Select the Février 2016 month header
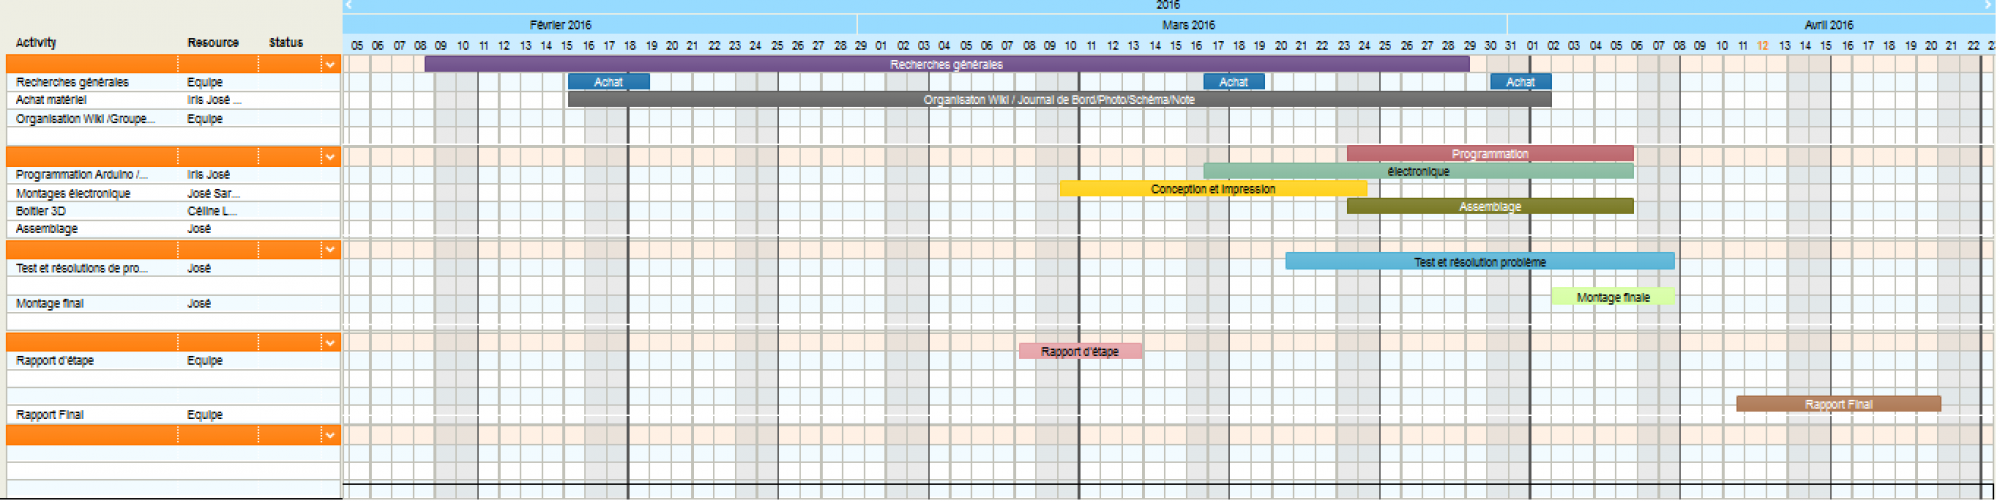The width and height of the screenshot is (2000, 501). point(561,25)
